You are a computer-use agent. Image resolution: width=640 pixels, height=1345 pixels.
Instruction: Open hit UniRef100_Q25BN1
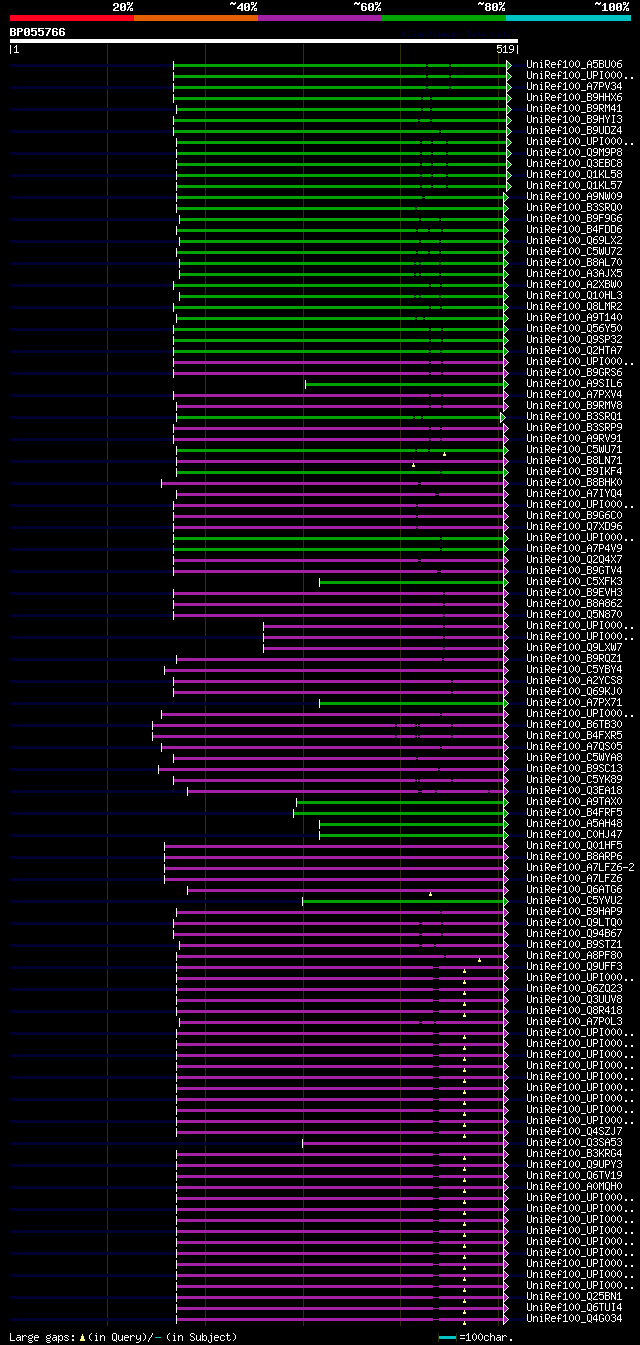[574, 1296]
